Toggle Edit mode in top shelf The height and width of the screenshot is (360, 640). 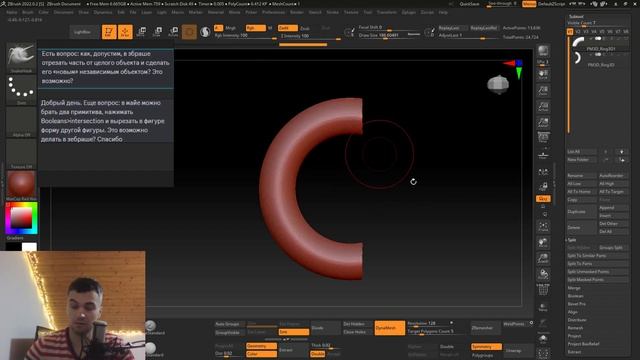(x=109, y=32)
